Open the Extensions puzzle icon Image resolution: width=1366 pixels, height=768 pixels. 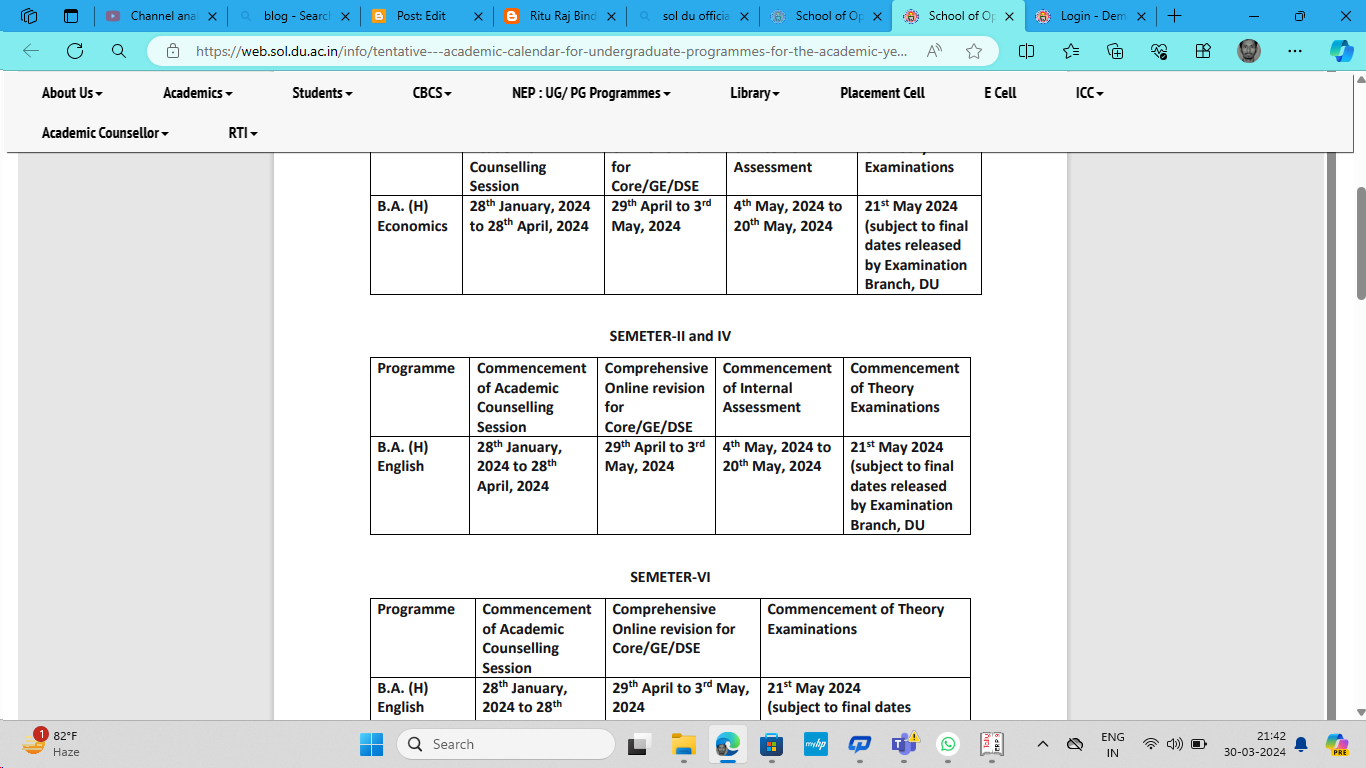tap(1203, 51)
